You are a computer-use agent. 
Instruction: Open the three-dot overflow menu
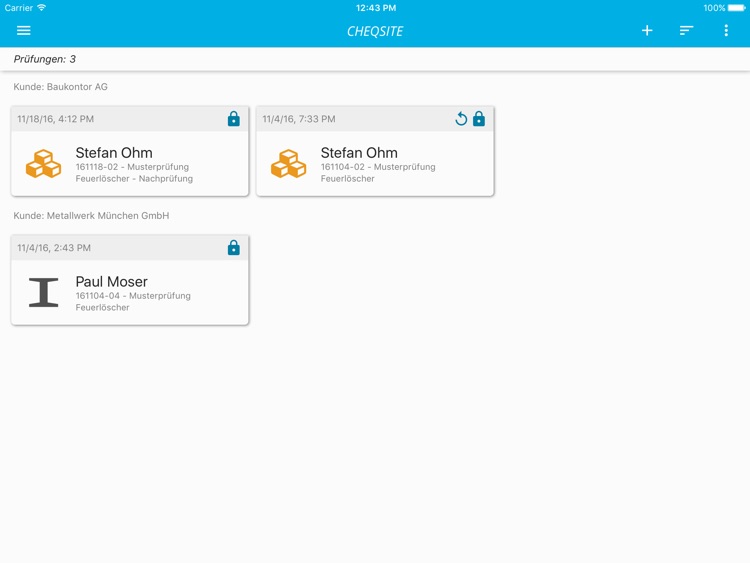[x=726, y=31]
